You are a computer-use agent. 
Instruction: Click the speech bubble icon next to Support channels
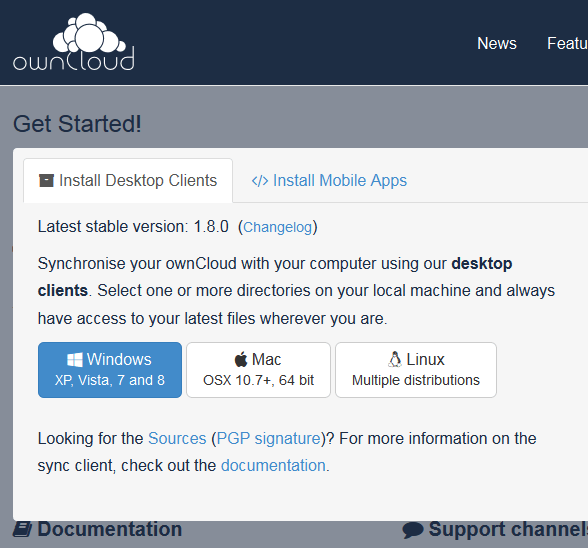(413, 530)
